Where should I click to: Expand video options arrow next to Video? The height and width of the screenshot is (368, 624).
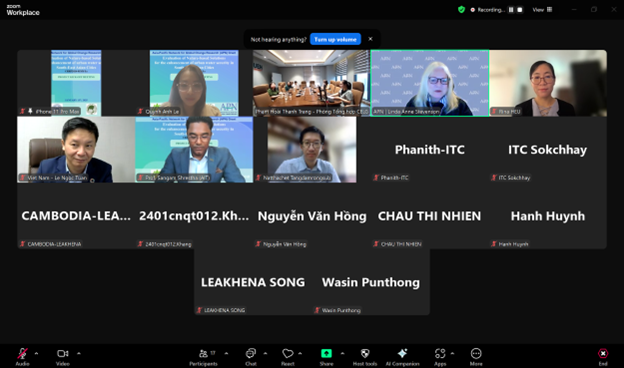click(x=79, y=353)
